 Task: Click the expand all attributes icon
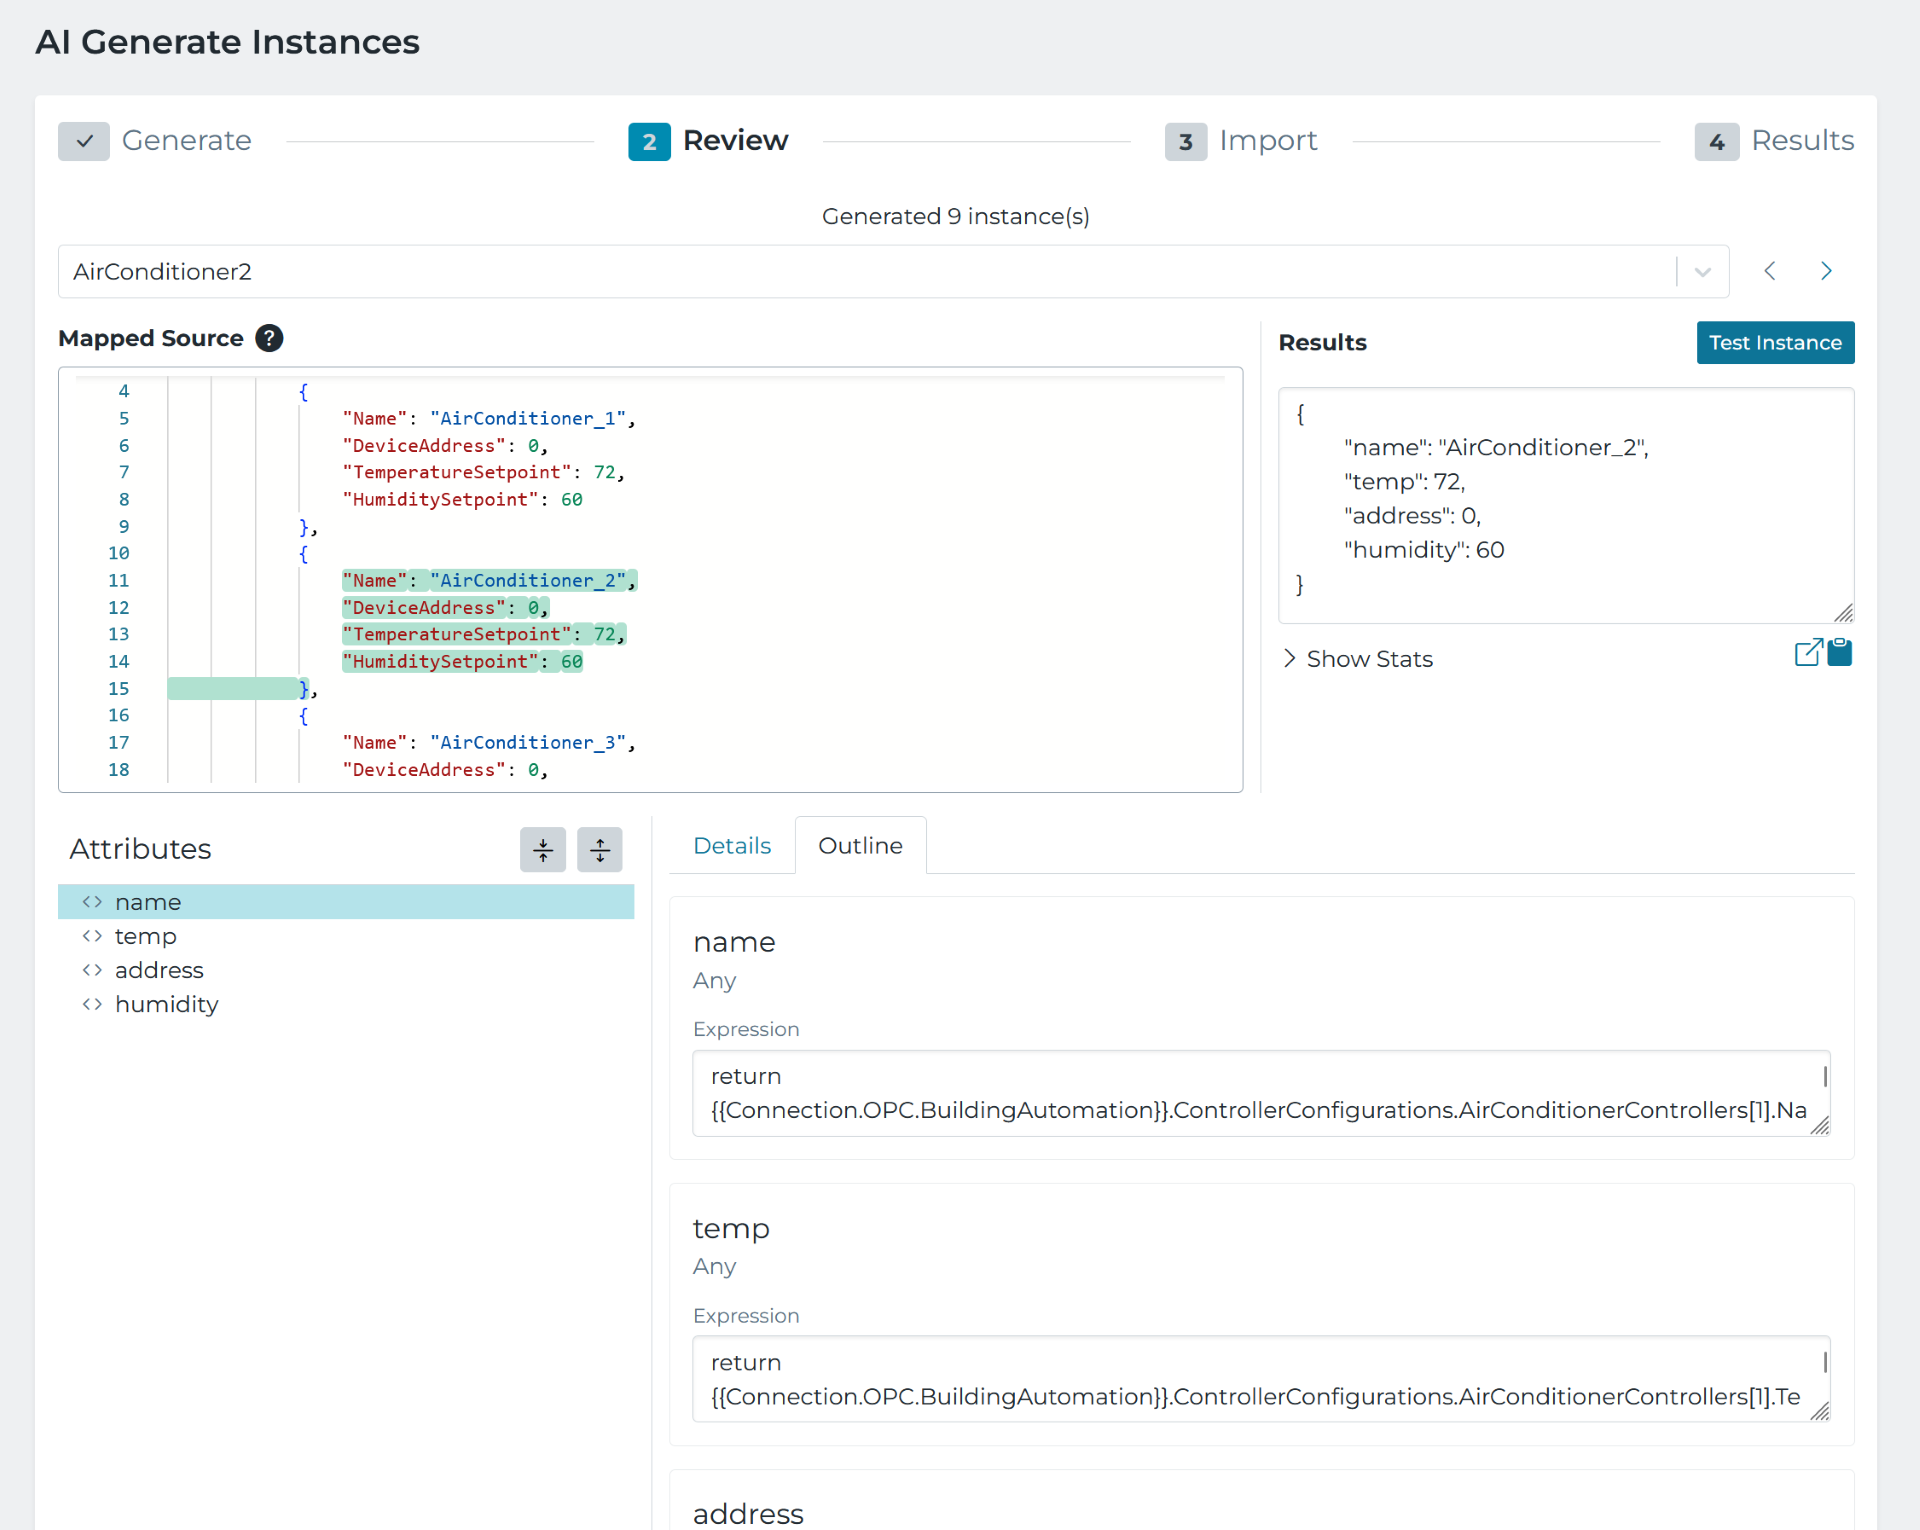pyautogui.click(x=600, y=850)
